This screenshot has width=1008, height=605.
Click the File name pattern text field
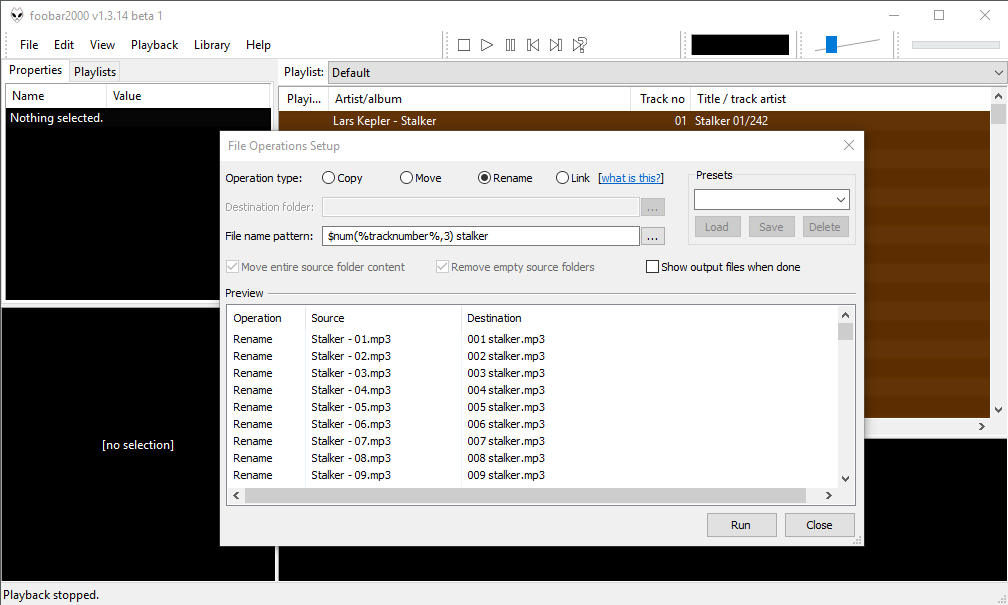click(x=480, y=237)
